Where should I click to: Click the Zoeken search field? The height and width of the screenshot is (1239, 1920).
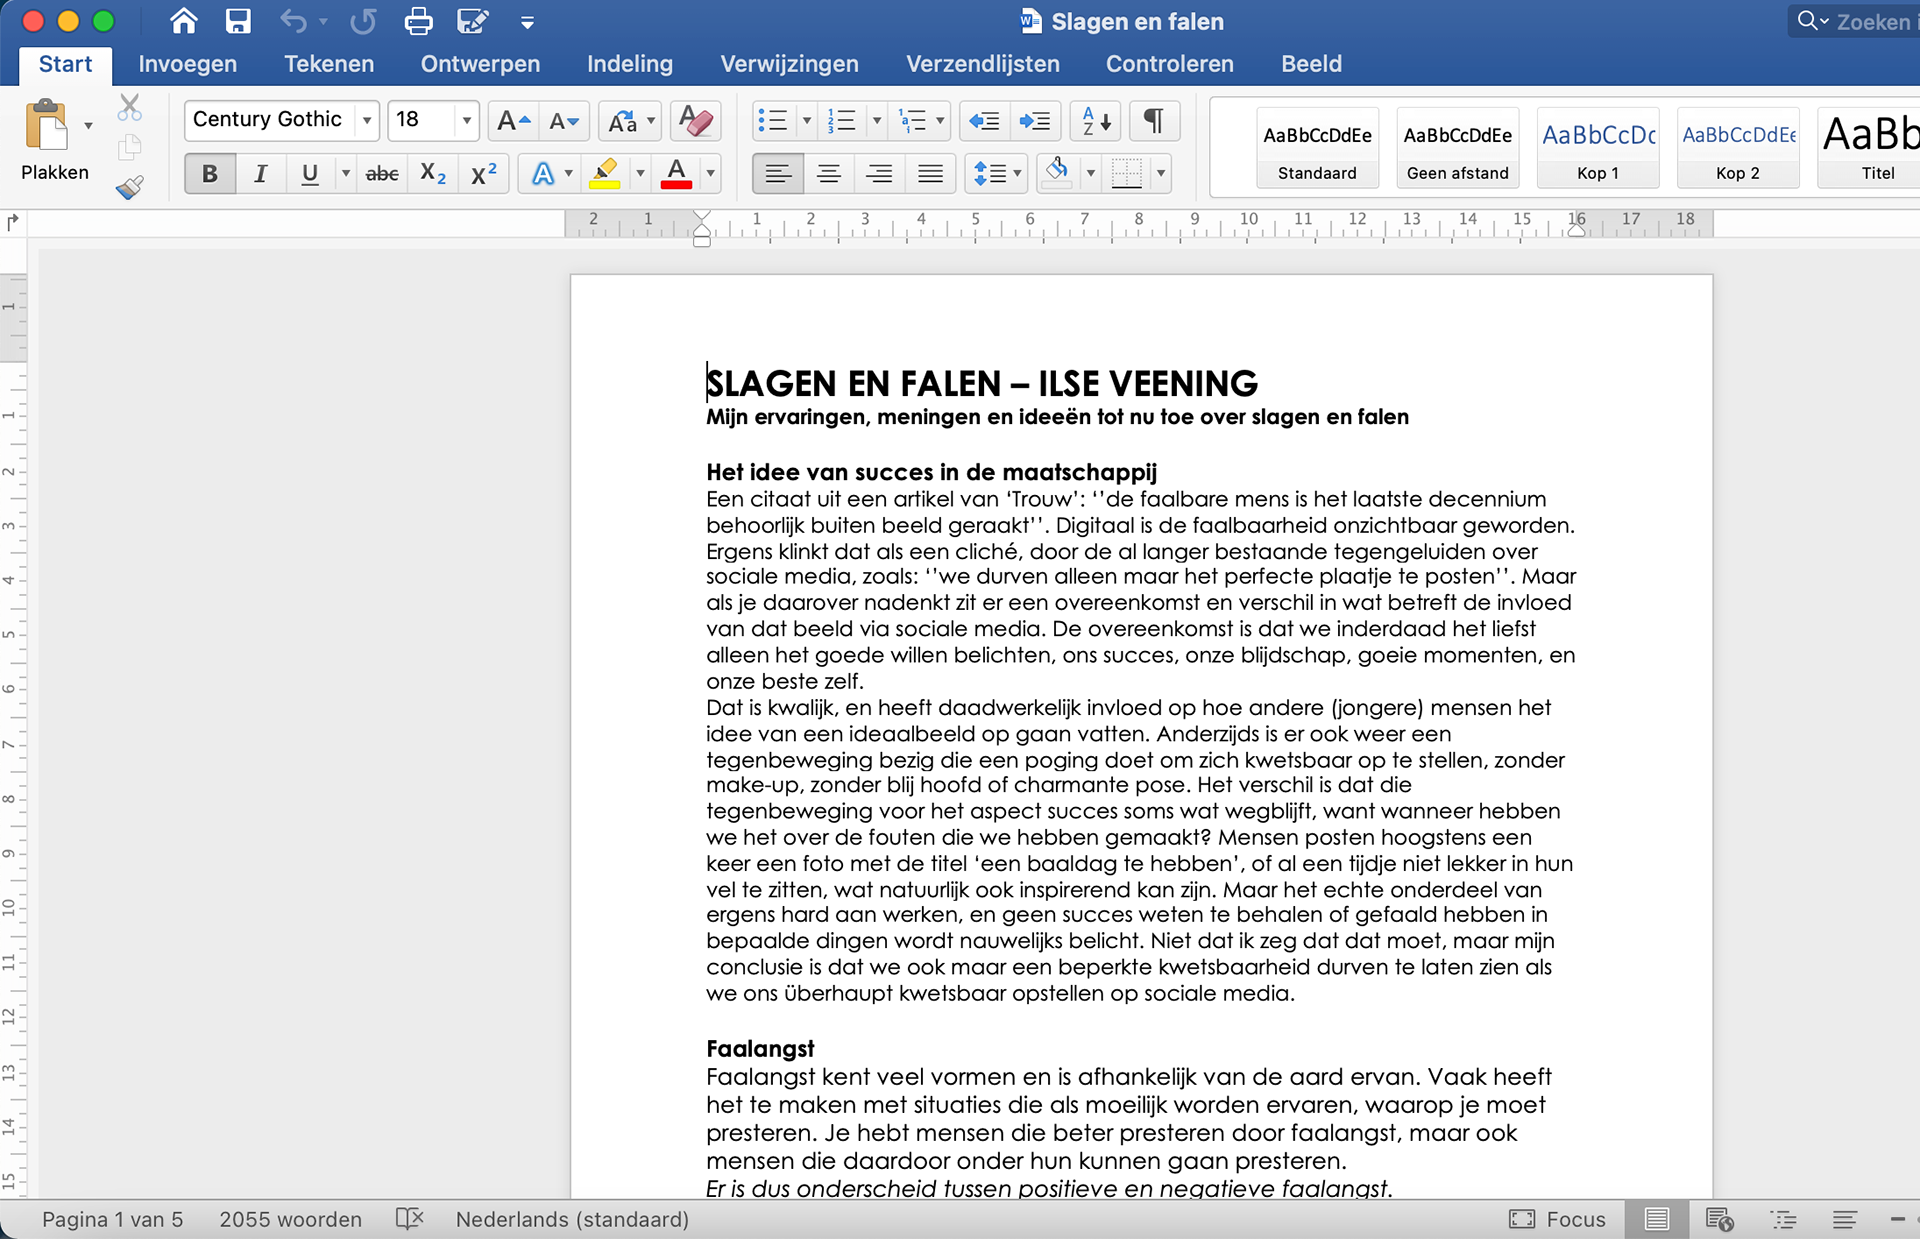(x=1870, y=21)
